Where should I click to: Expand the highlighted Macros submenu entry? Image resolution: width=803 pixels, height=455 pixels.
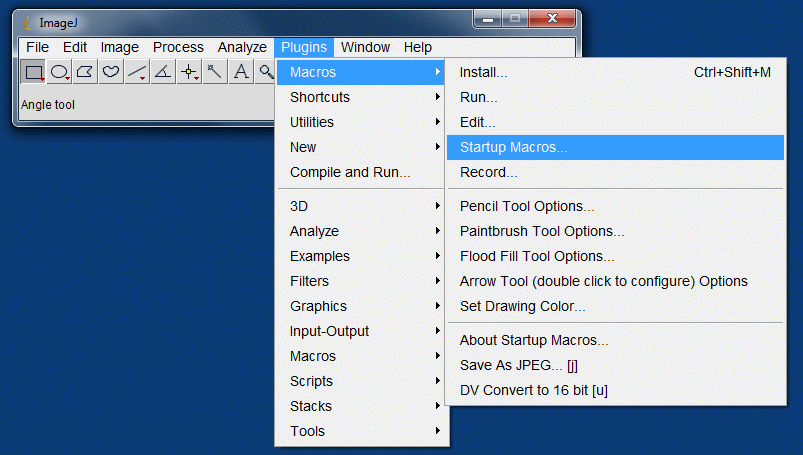coord(361,72)
